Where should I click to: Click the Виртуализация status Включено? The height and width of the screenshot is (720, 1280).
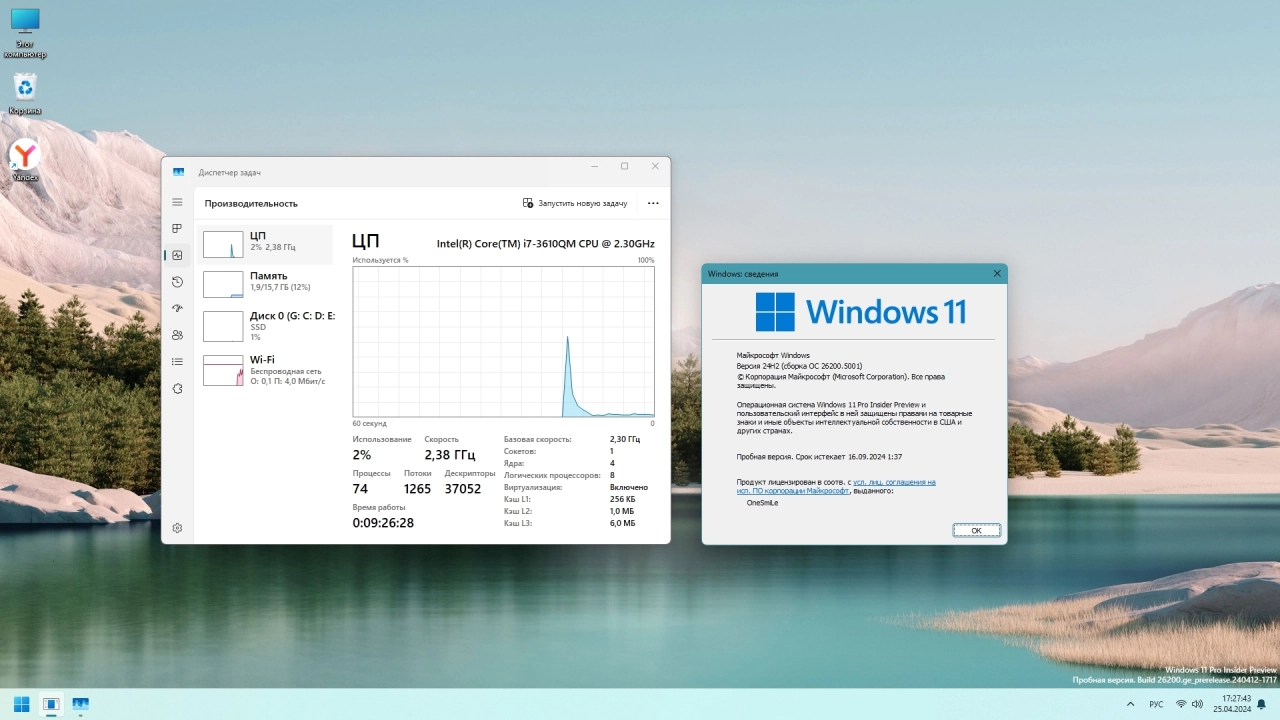[x=629, y=487]
